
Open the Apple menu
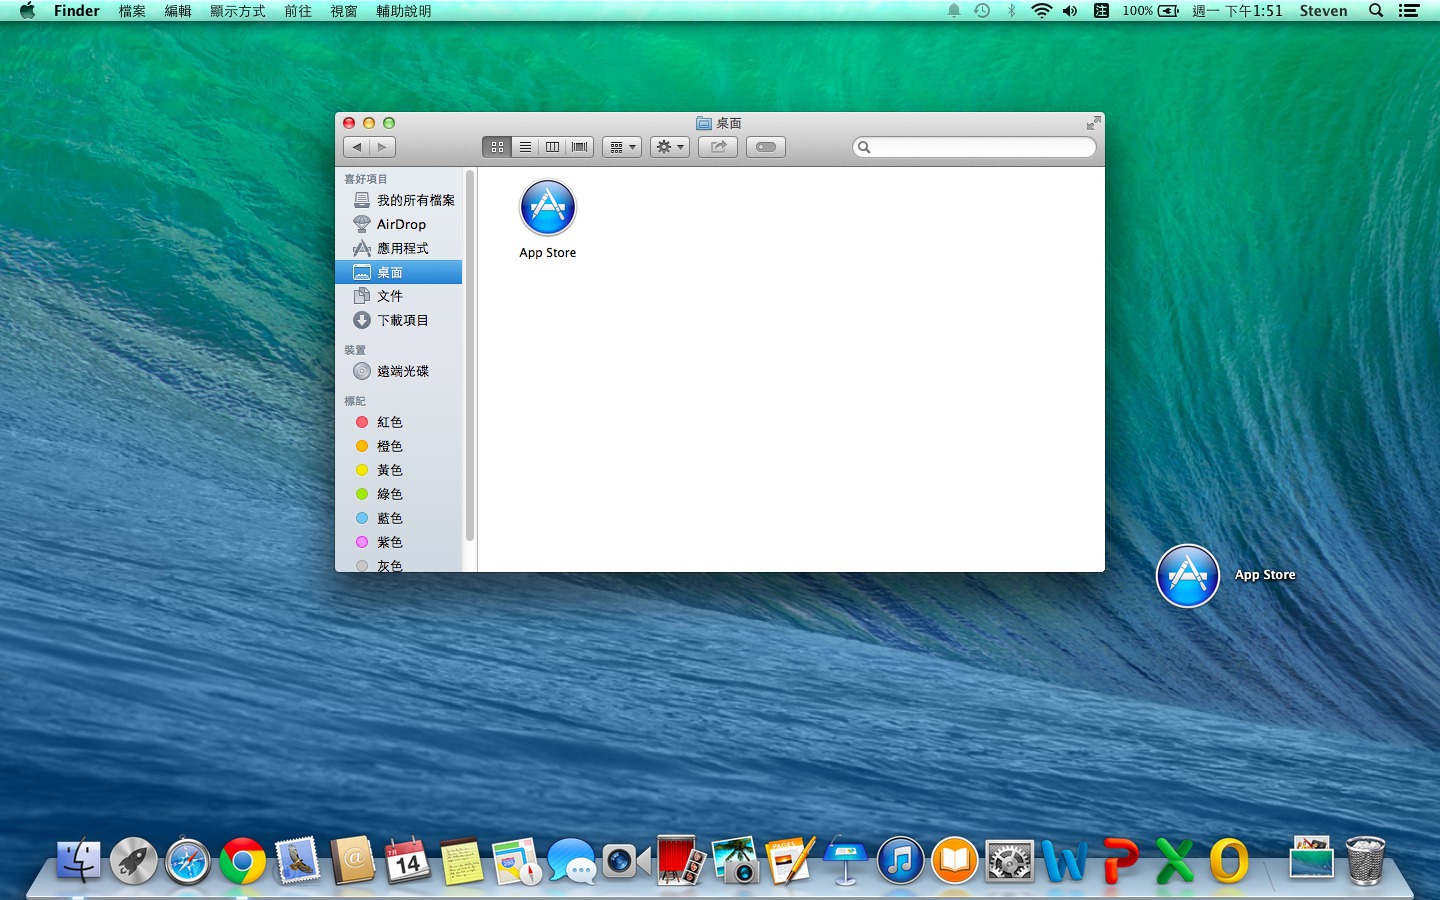pos(27,11)
